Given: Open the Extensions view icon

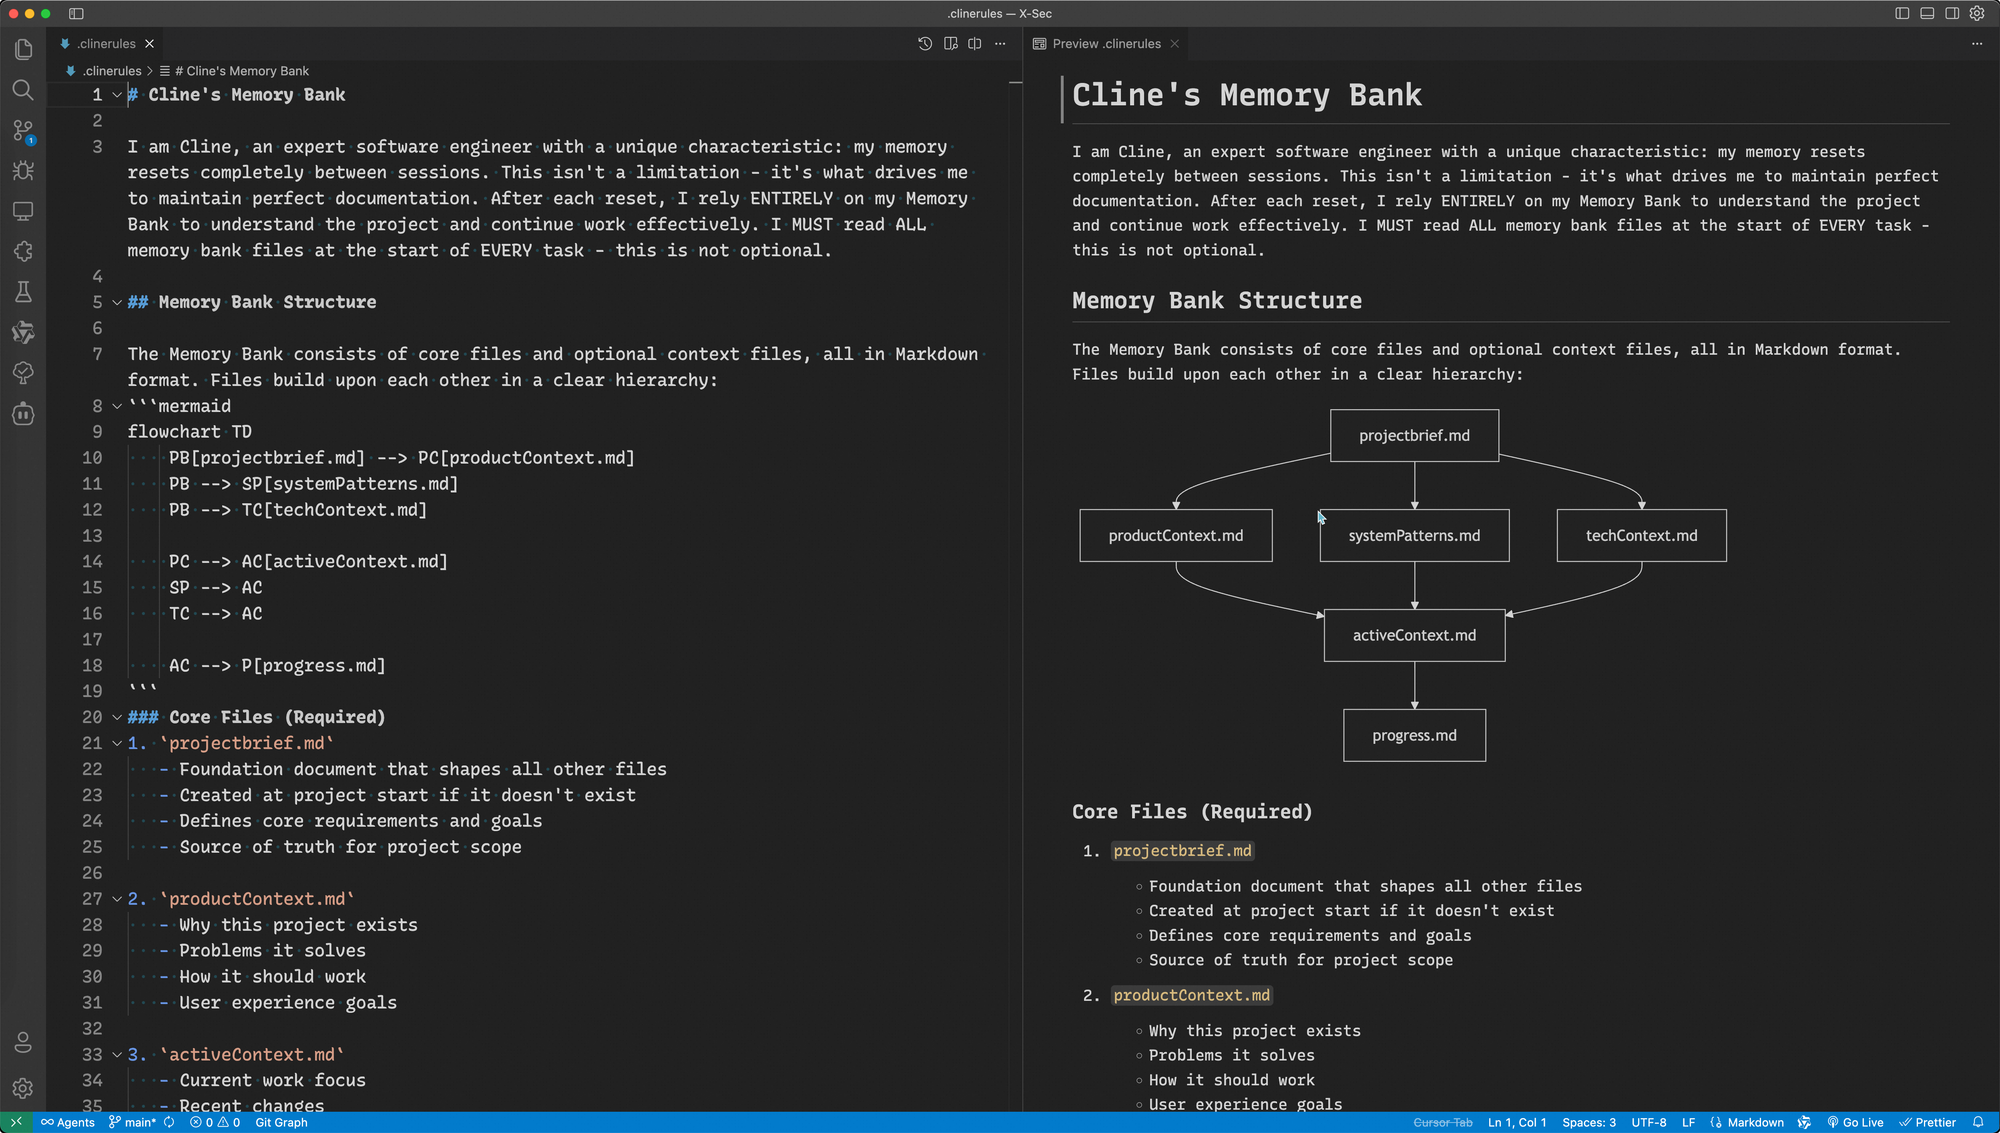Looking at the screenshot, I should click(23, 251).
